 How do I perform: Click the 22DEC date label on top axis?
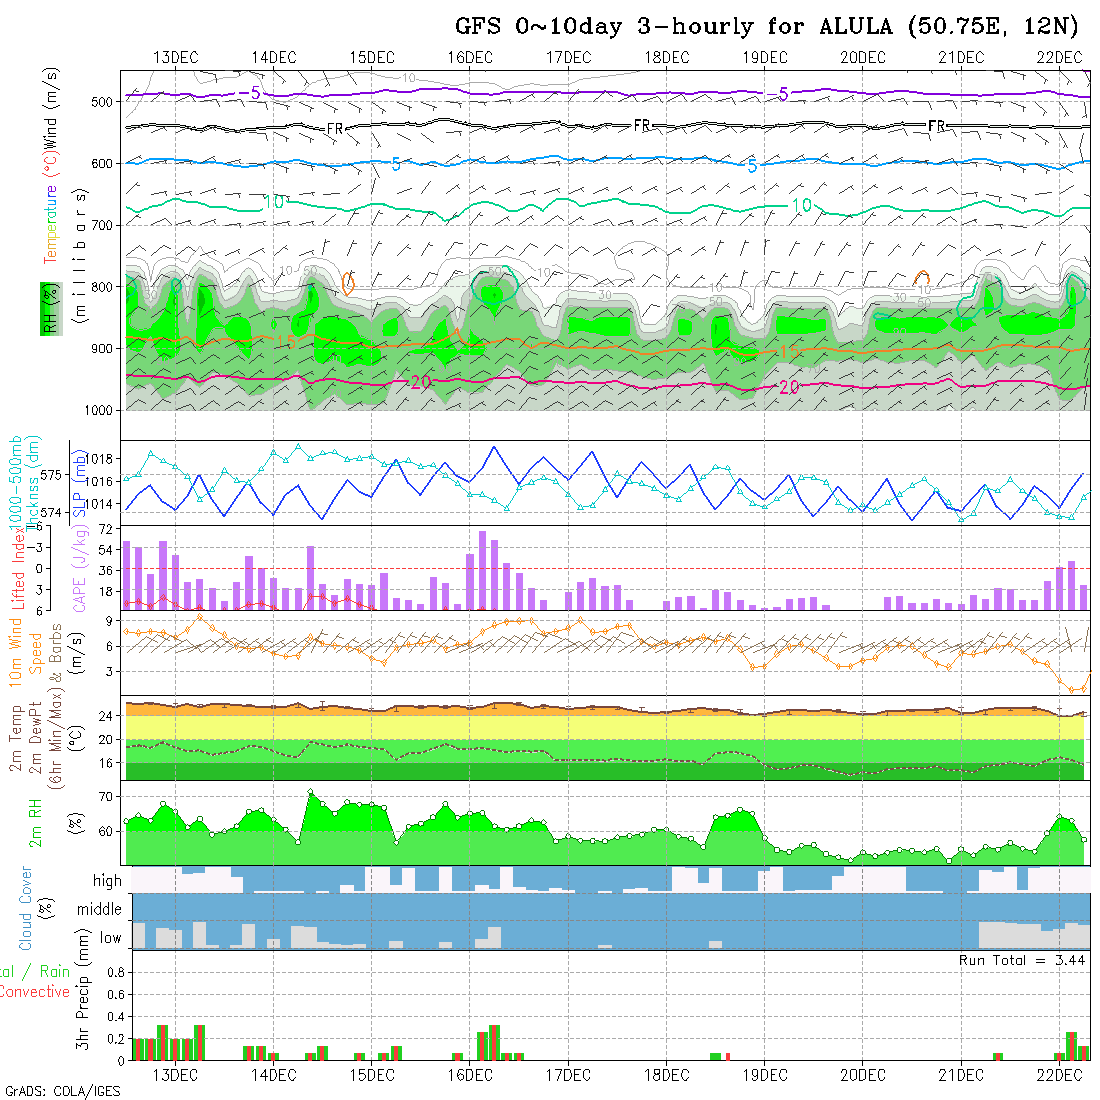pyautogui.click(x=1059, y=57)
